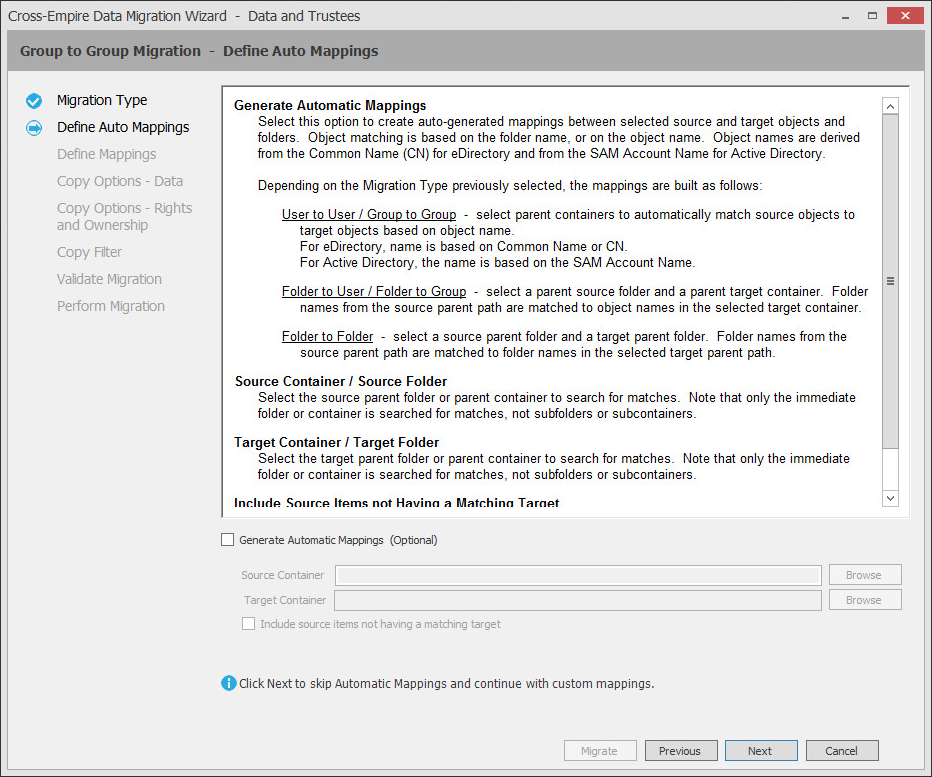Viewport: 932px width, 777px height.
Task: Go to the Copy Options - Data step
Action: pyautogui.click(x=119, y=181)
